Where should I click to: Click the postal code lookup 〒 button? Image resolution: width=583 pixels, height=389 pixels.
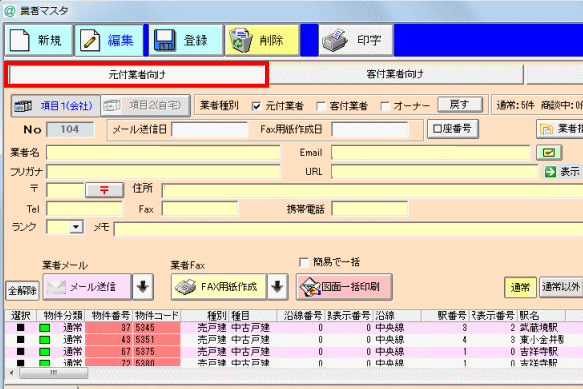[x=104, y=190]
